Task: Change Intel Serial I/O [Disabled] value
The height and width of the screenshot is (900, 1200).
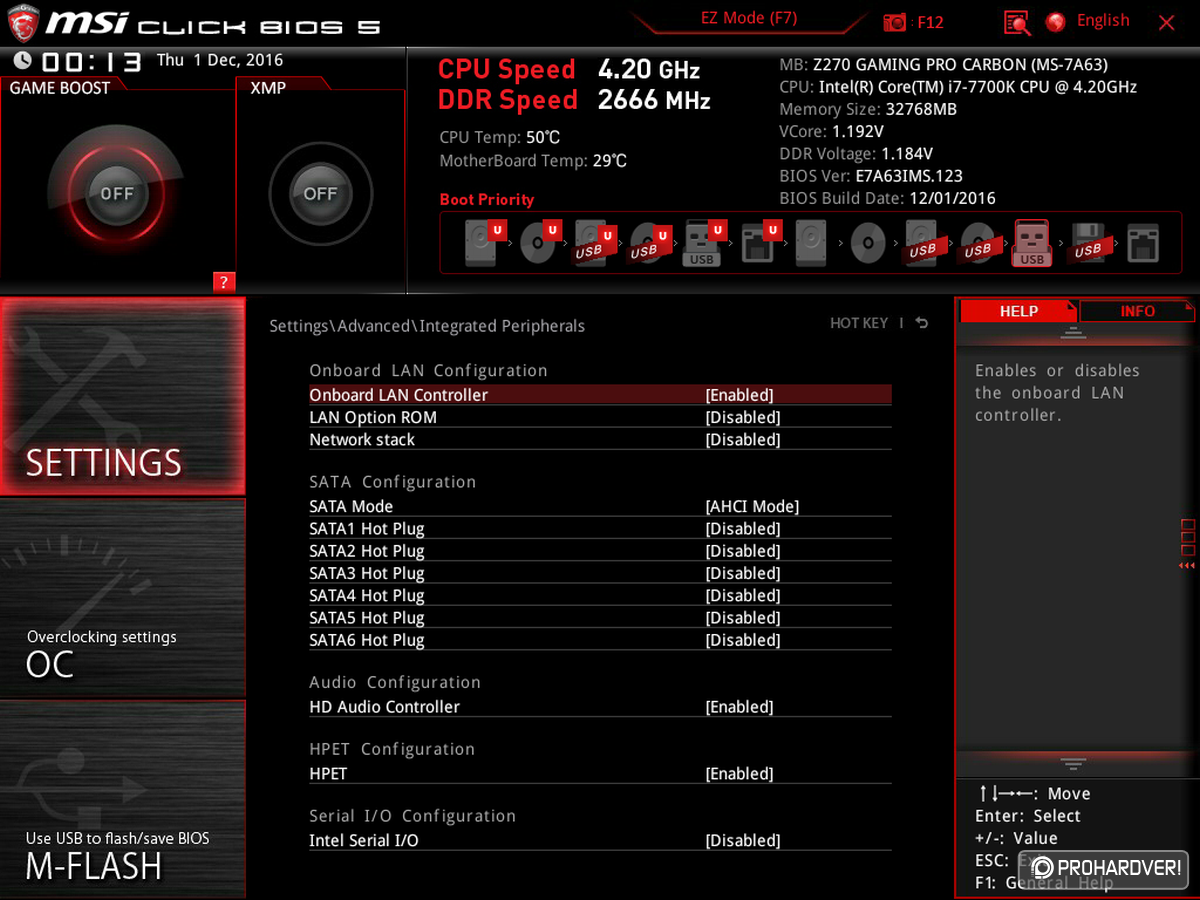Action: (743, 841)
